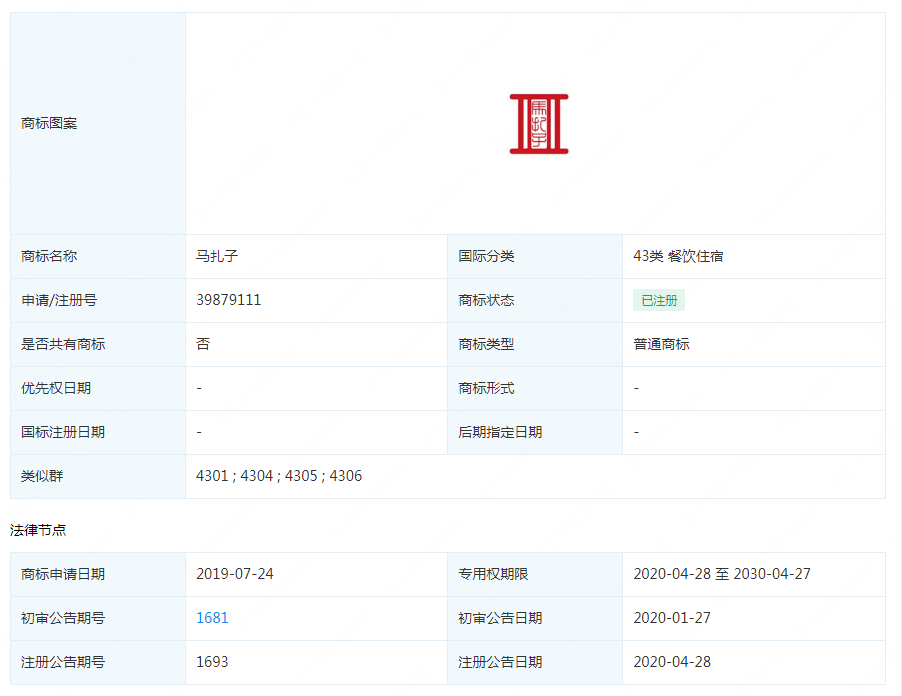The height and width of the screenshot is (696, 902).
Task: Click the 商标图案 row label
Action: 49,124
